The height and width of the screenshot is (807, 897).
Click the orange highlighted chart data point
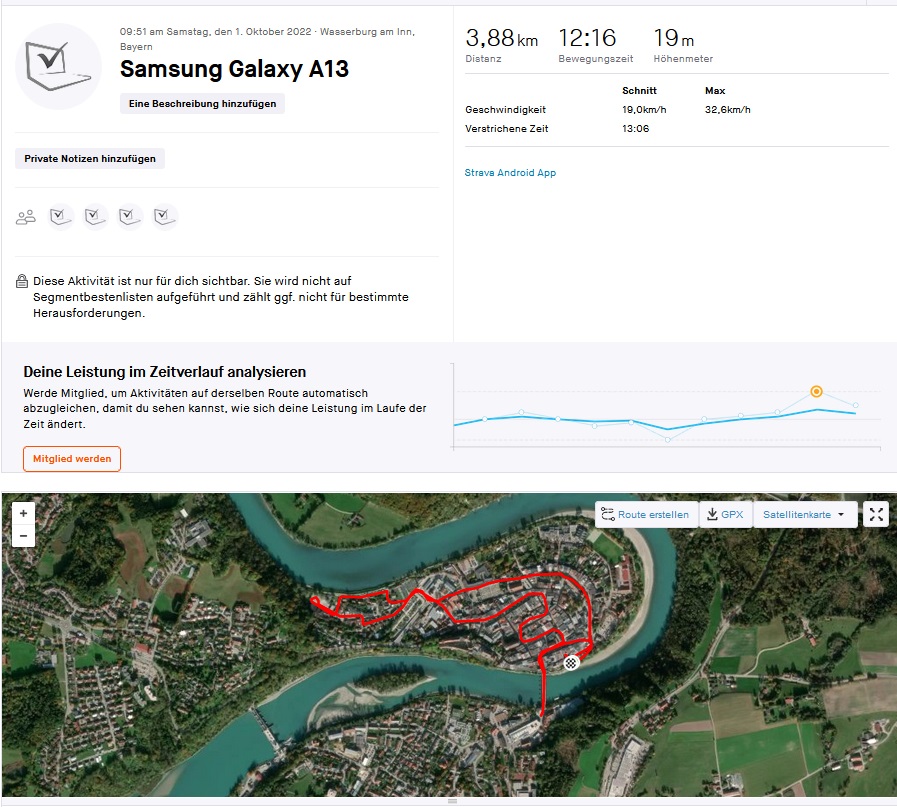tap(817, 391)
